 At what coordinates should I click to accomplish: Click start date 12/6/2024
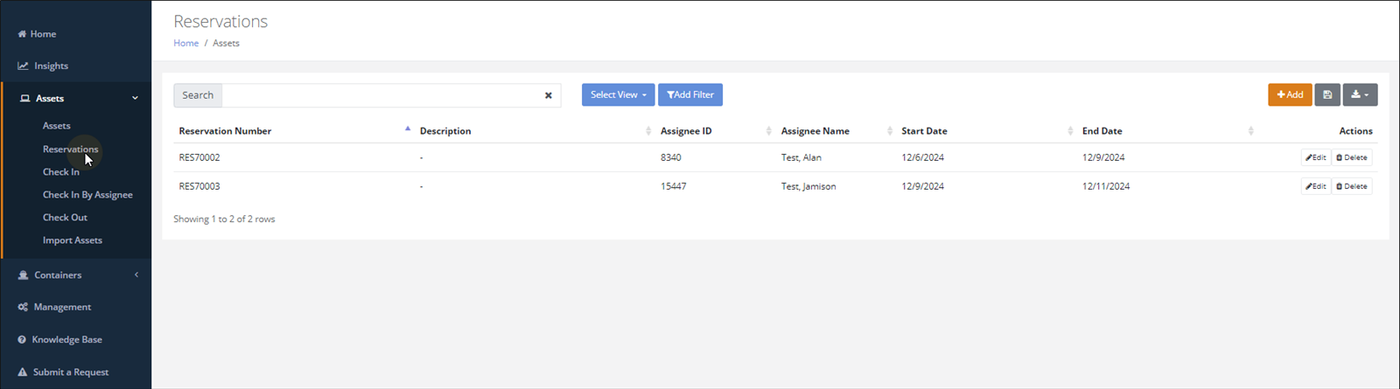tap(923, 158)
